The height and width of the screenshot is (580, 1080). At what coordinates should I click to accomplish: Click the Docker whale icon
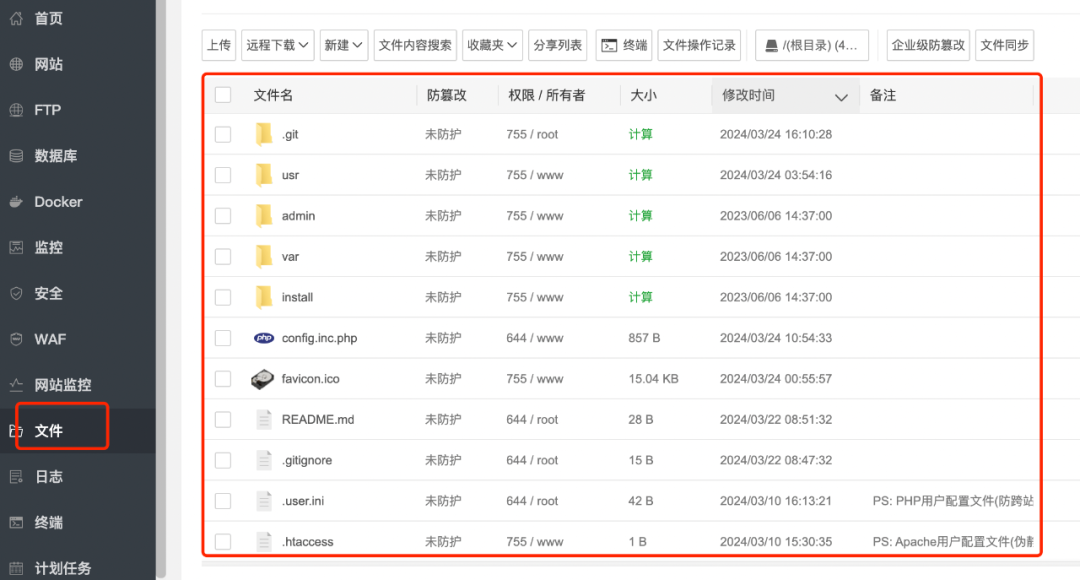17,202
